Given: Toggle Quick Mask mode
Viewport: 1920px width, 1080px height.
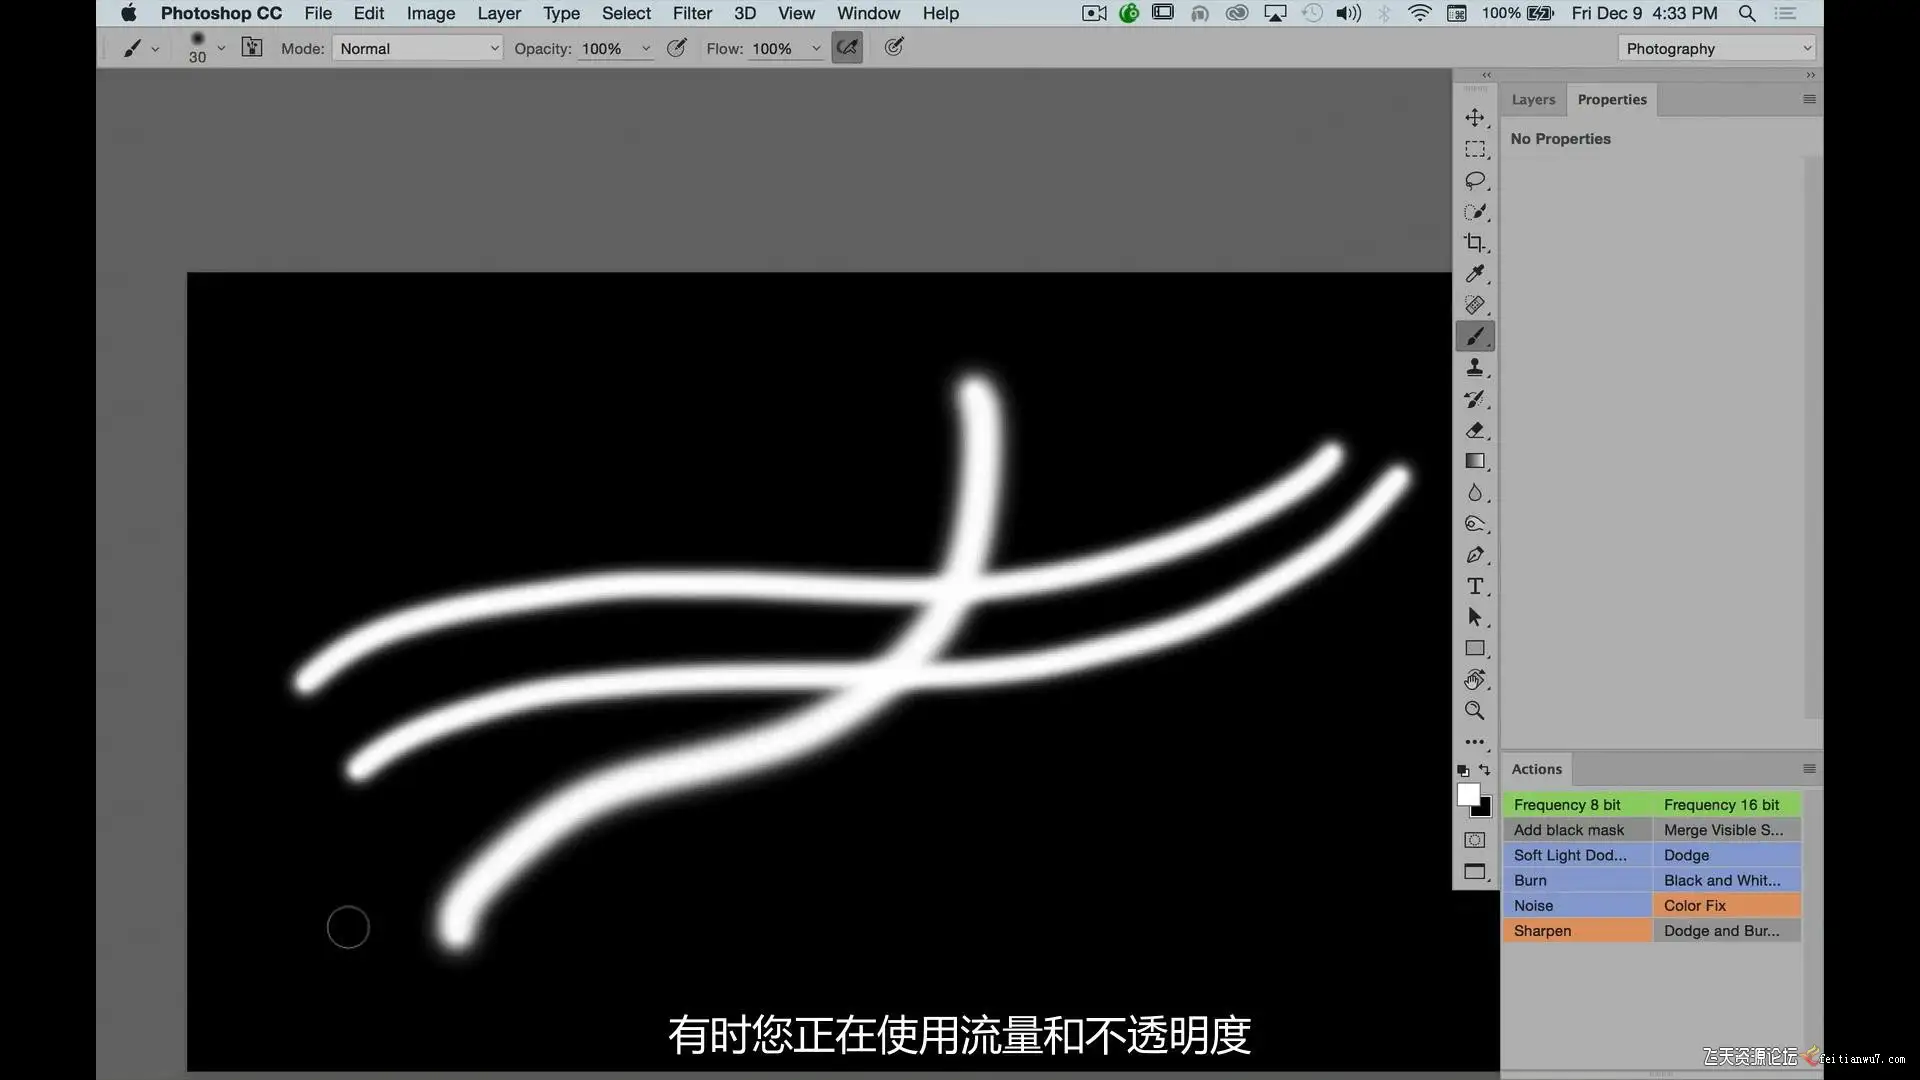Looking at the screenshot, I should pyautogui.click(x=1475, y=840).
